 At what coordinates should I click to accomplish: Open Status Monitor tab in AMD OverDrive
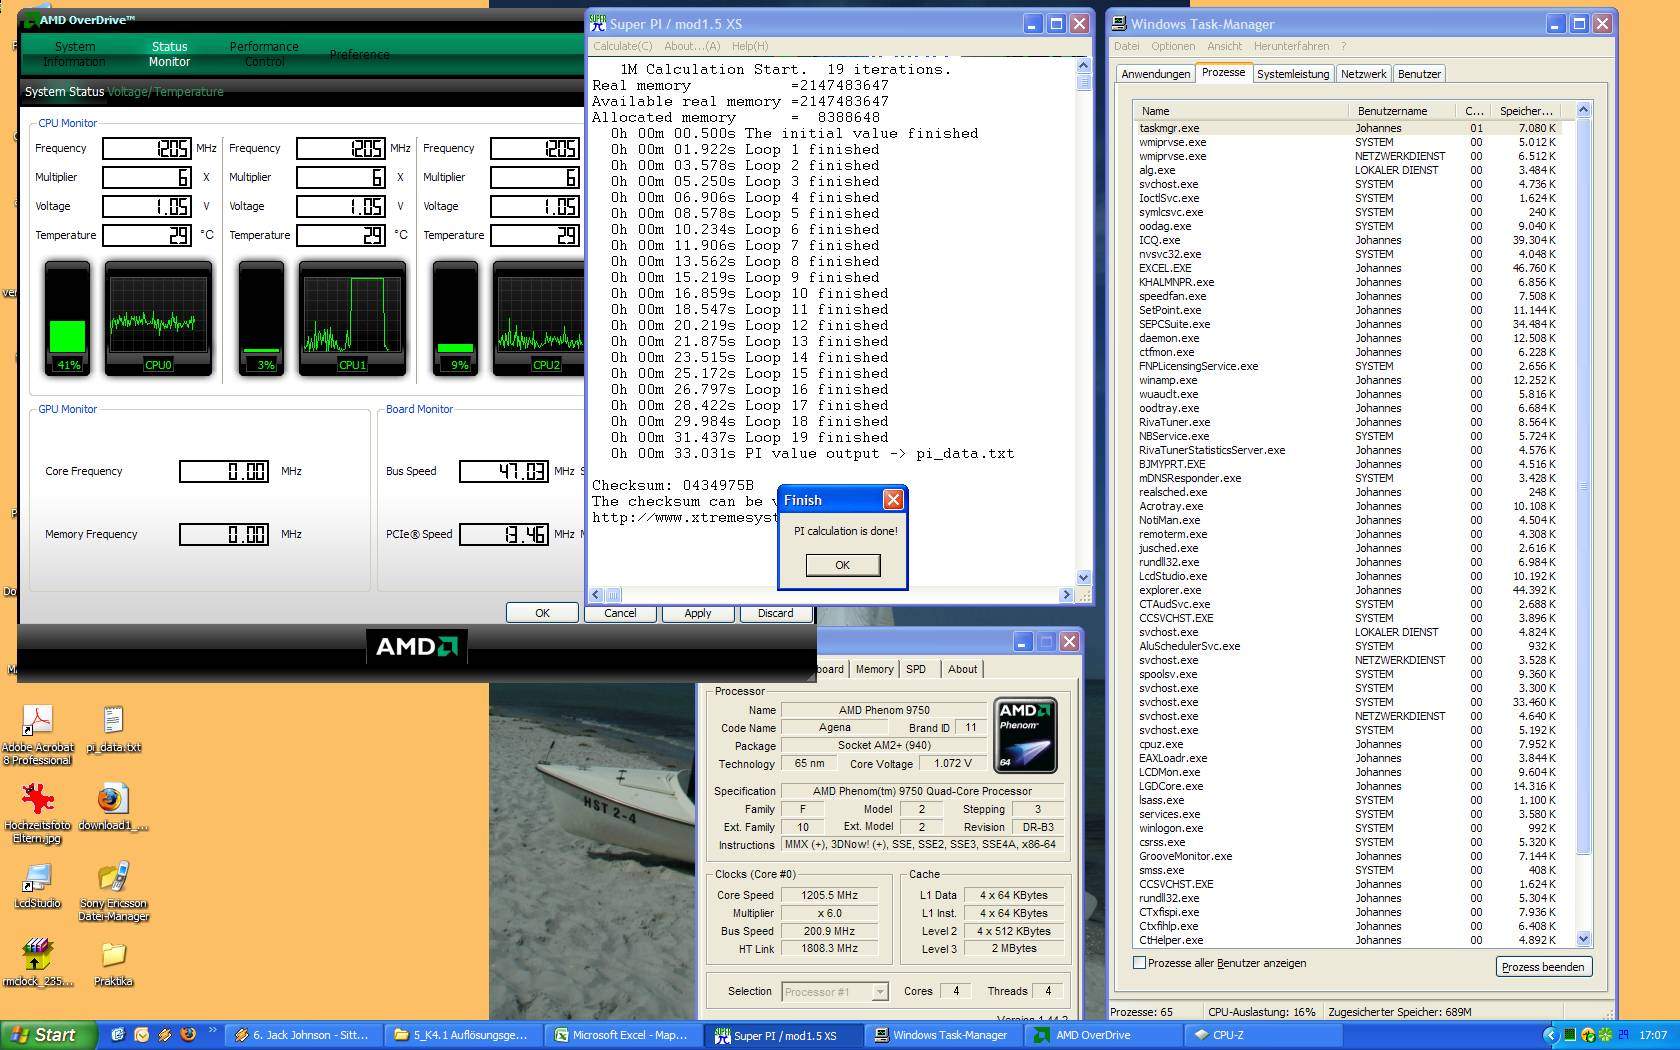pos(169,54)
